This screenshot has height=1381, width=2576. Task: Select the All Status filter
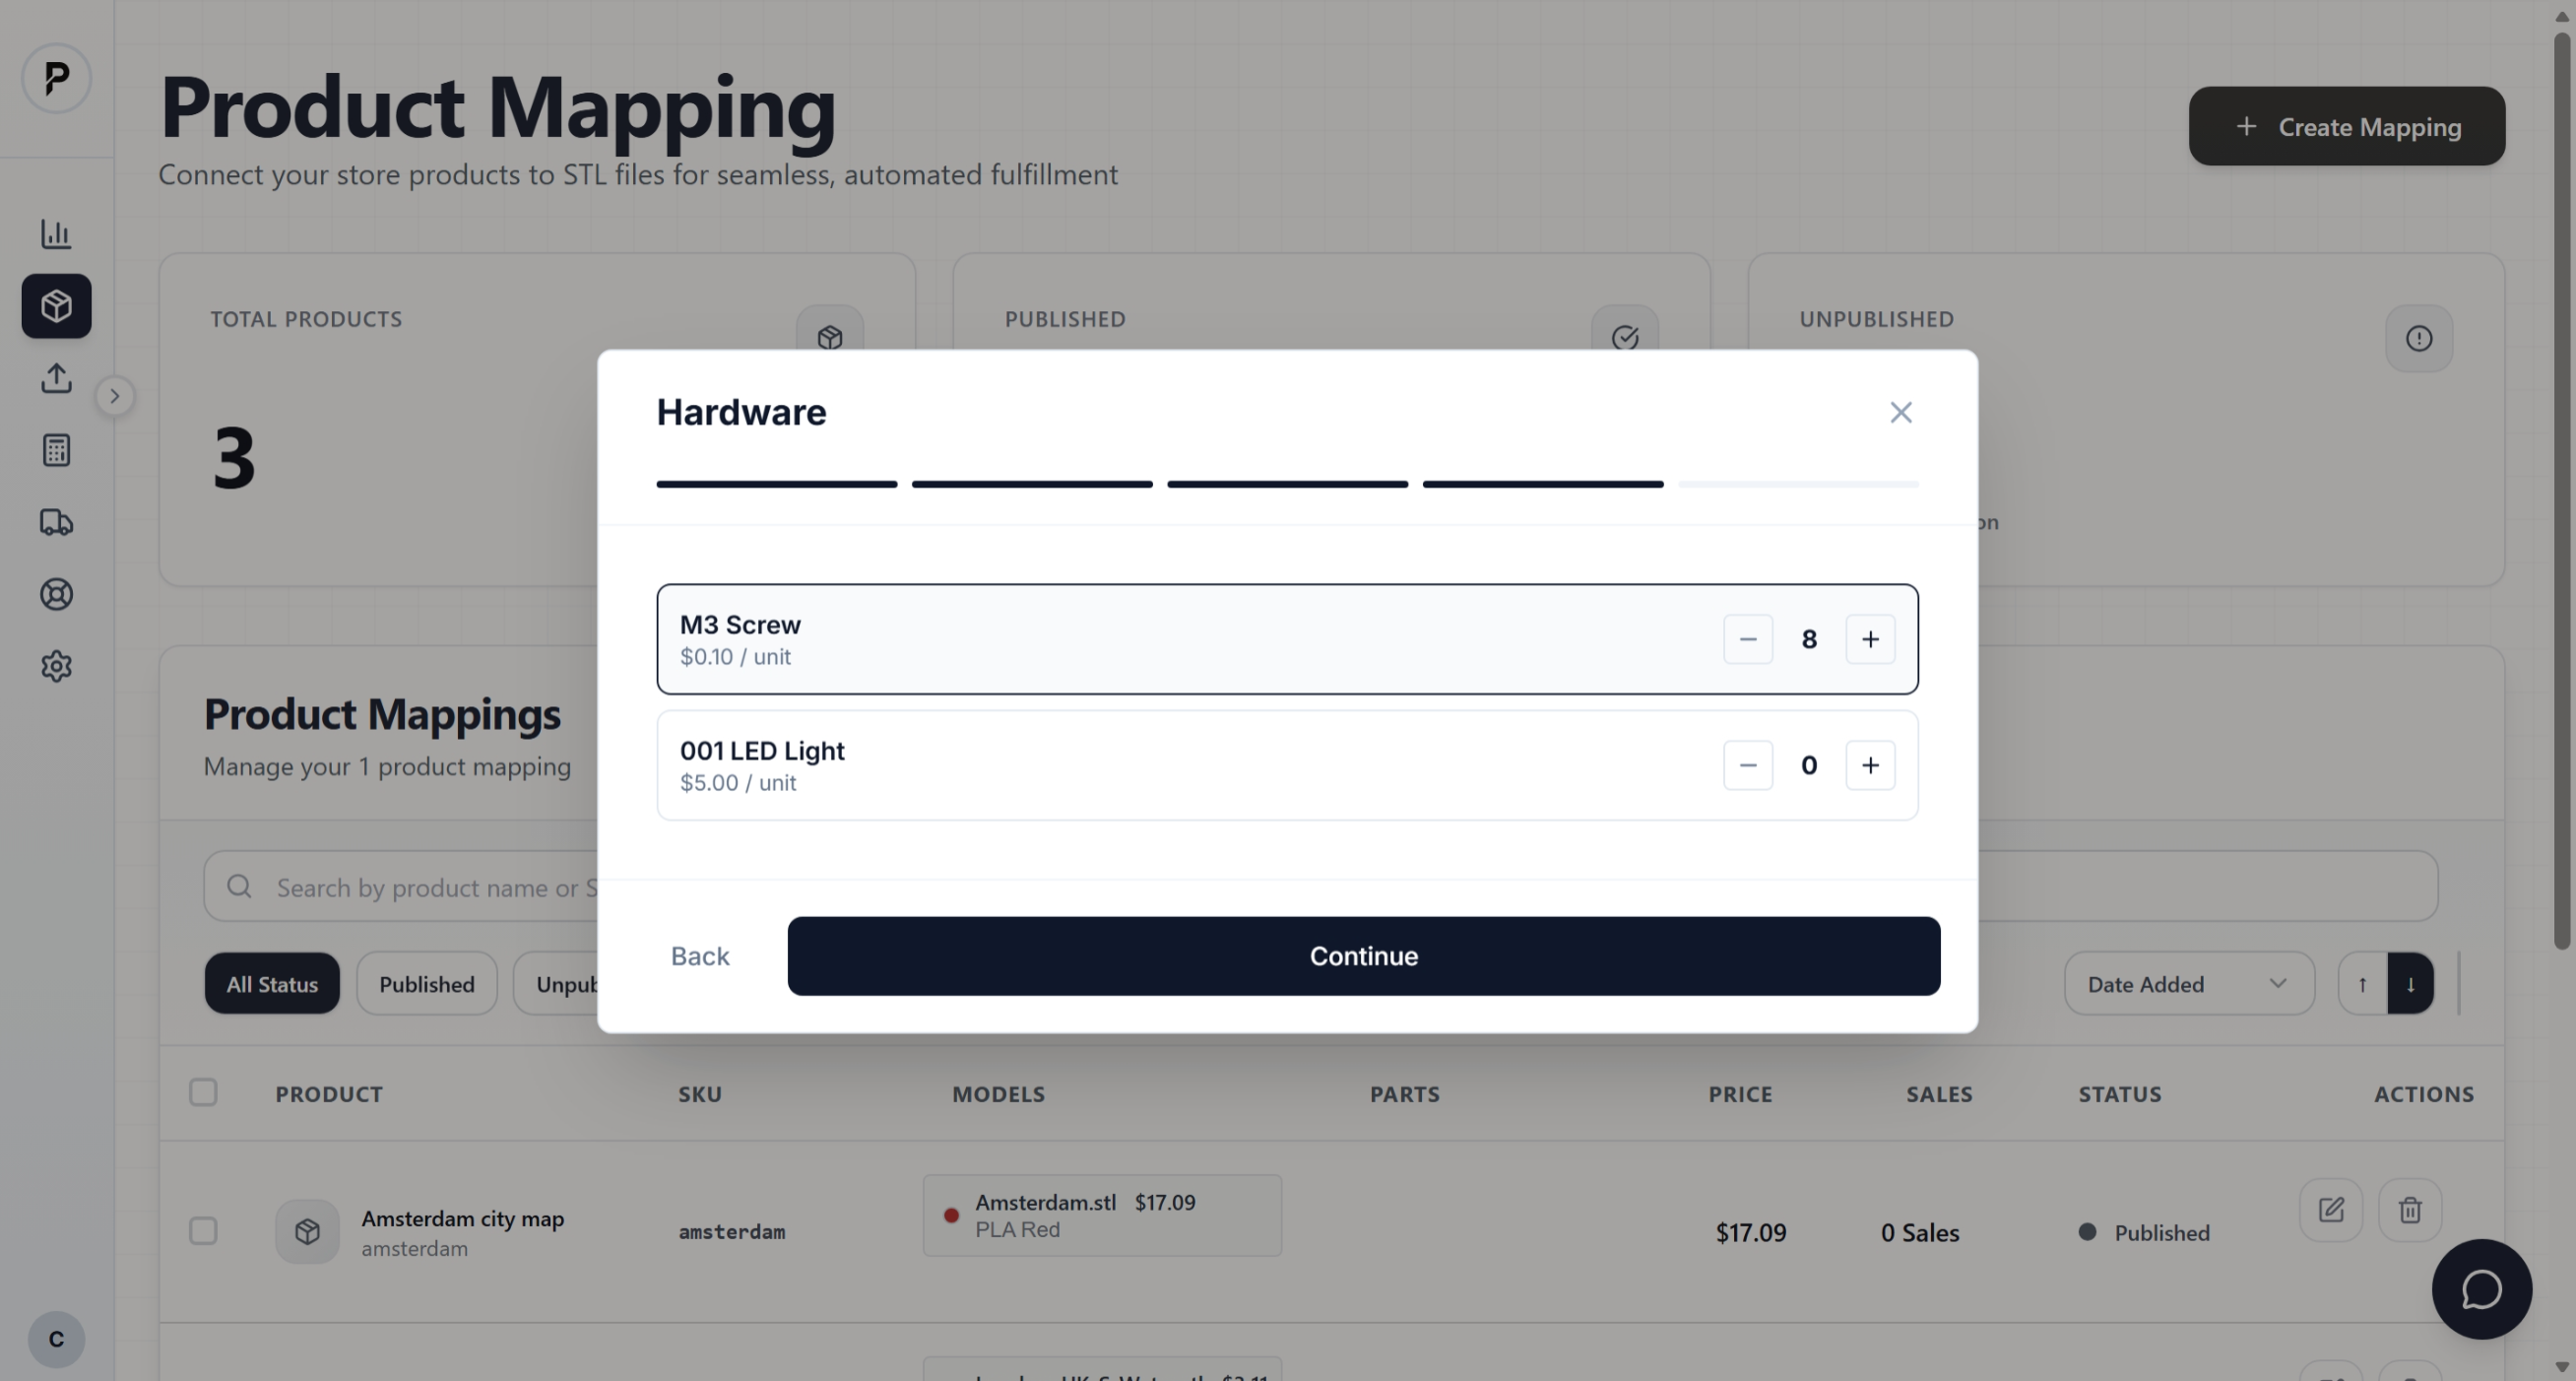[x=272, y=984]
